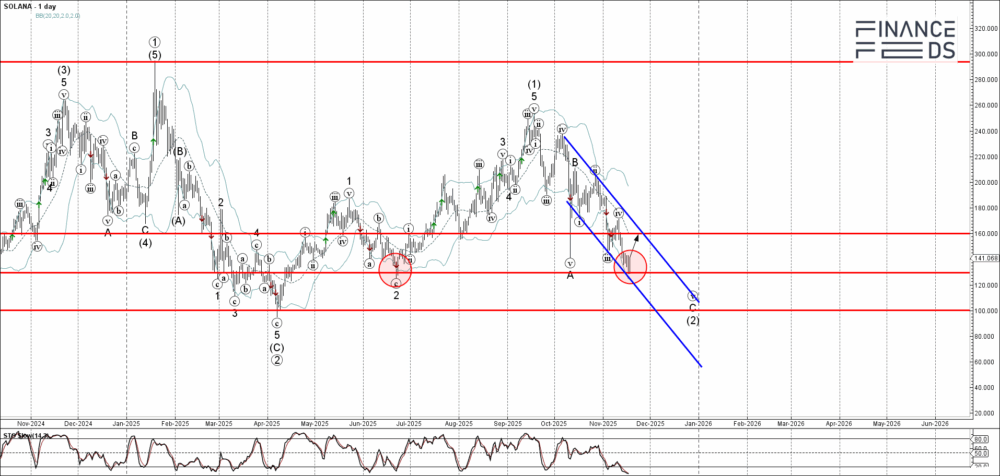Click the (1) wave label near Sep-2025

(534, 84)
